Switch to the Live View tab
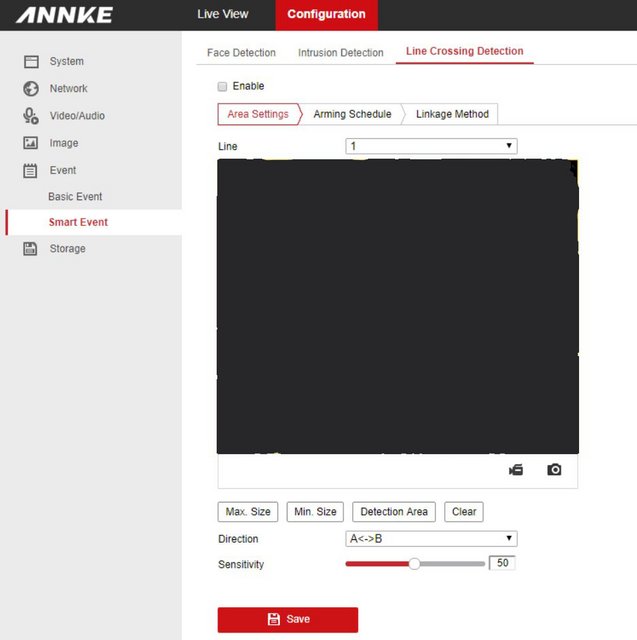This screenshot has height=640, width=637. coord(223,14)
